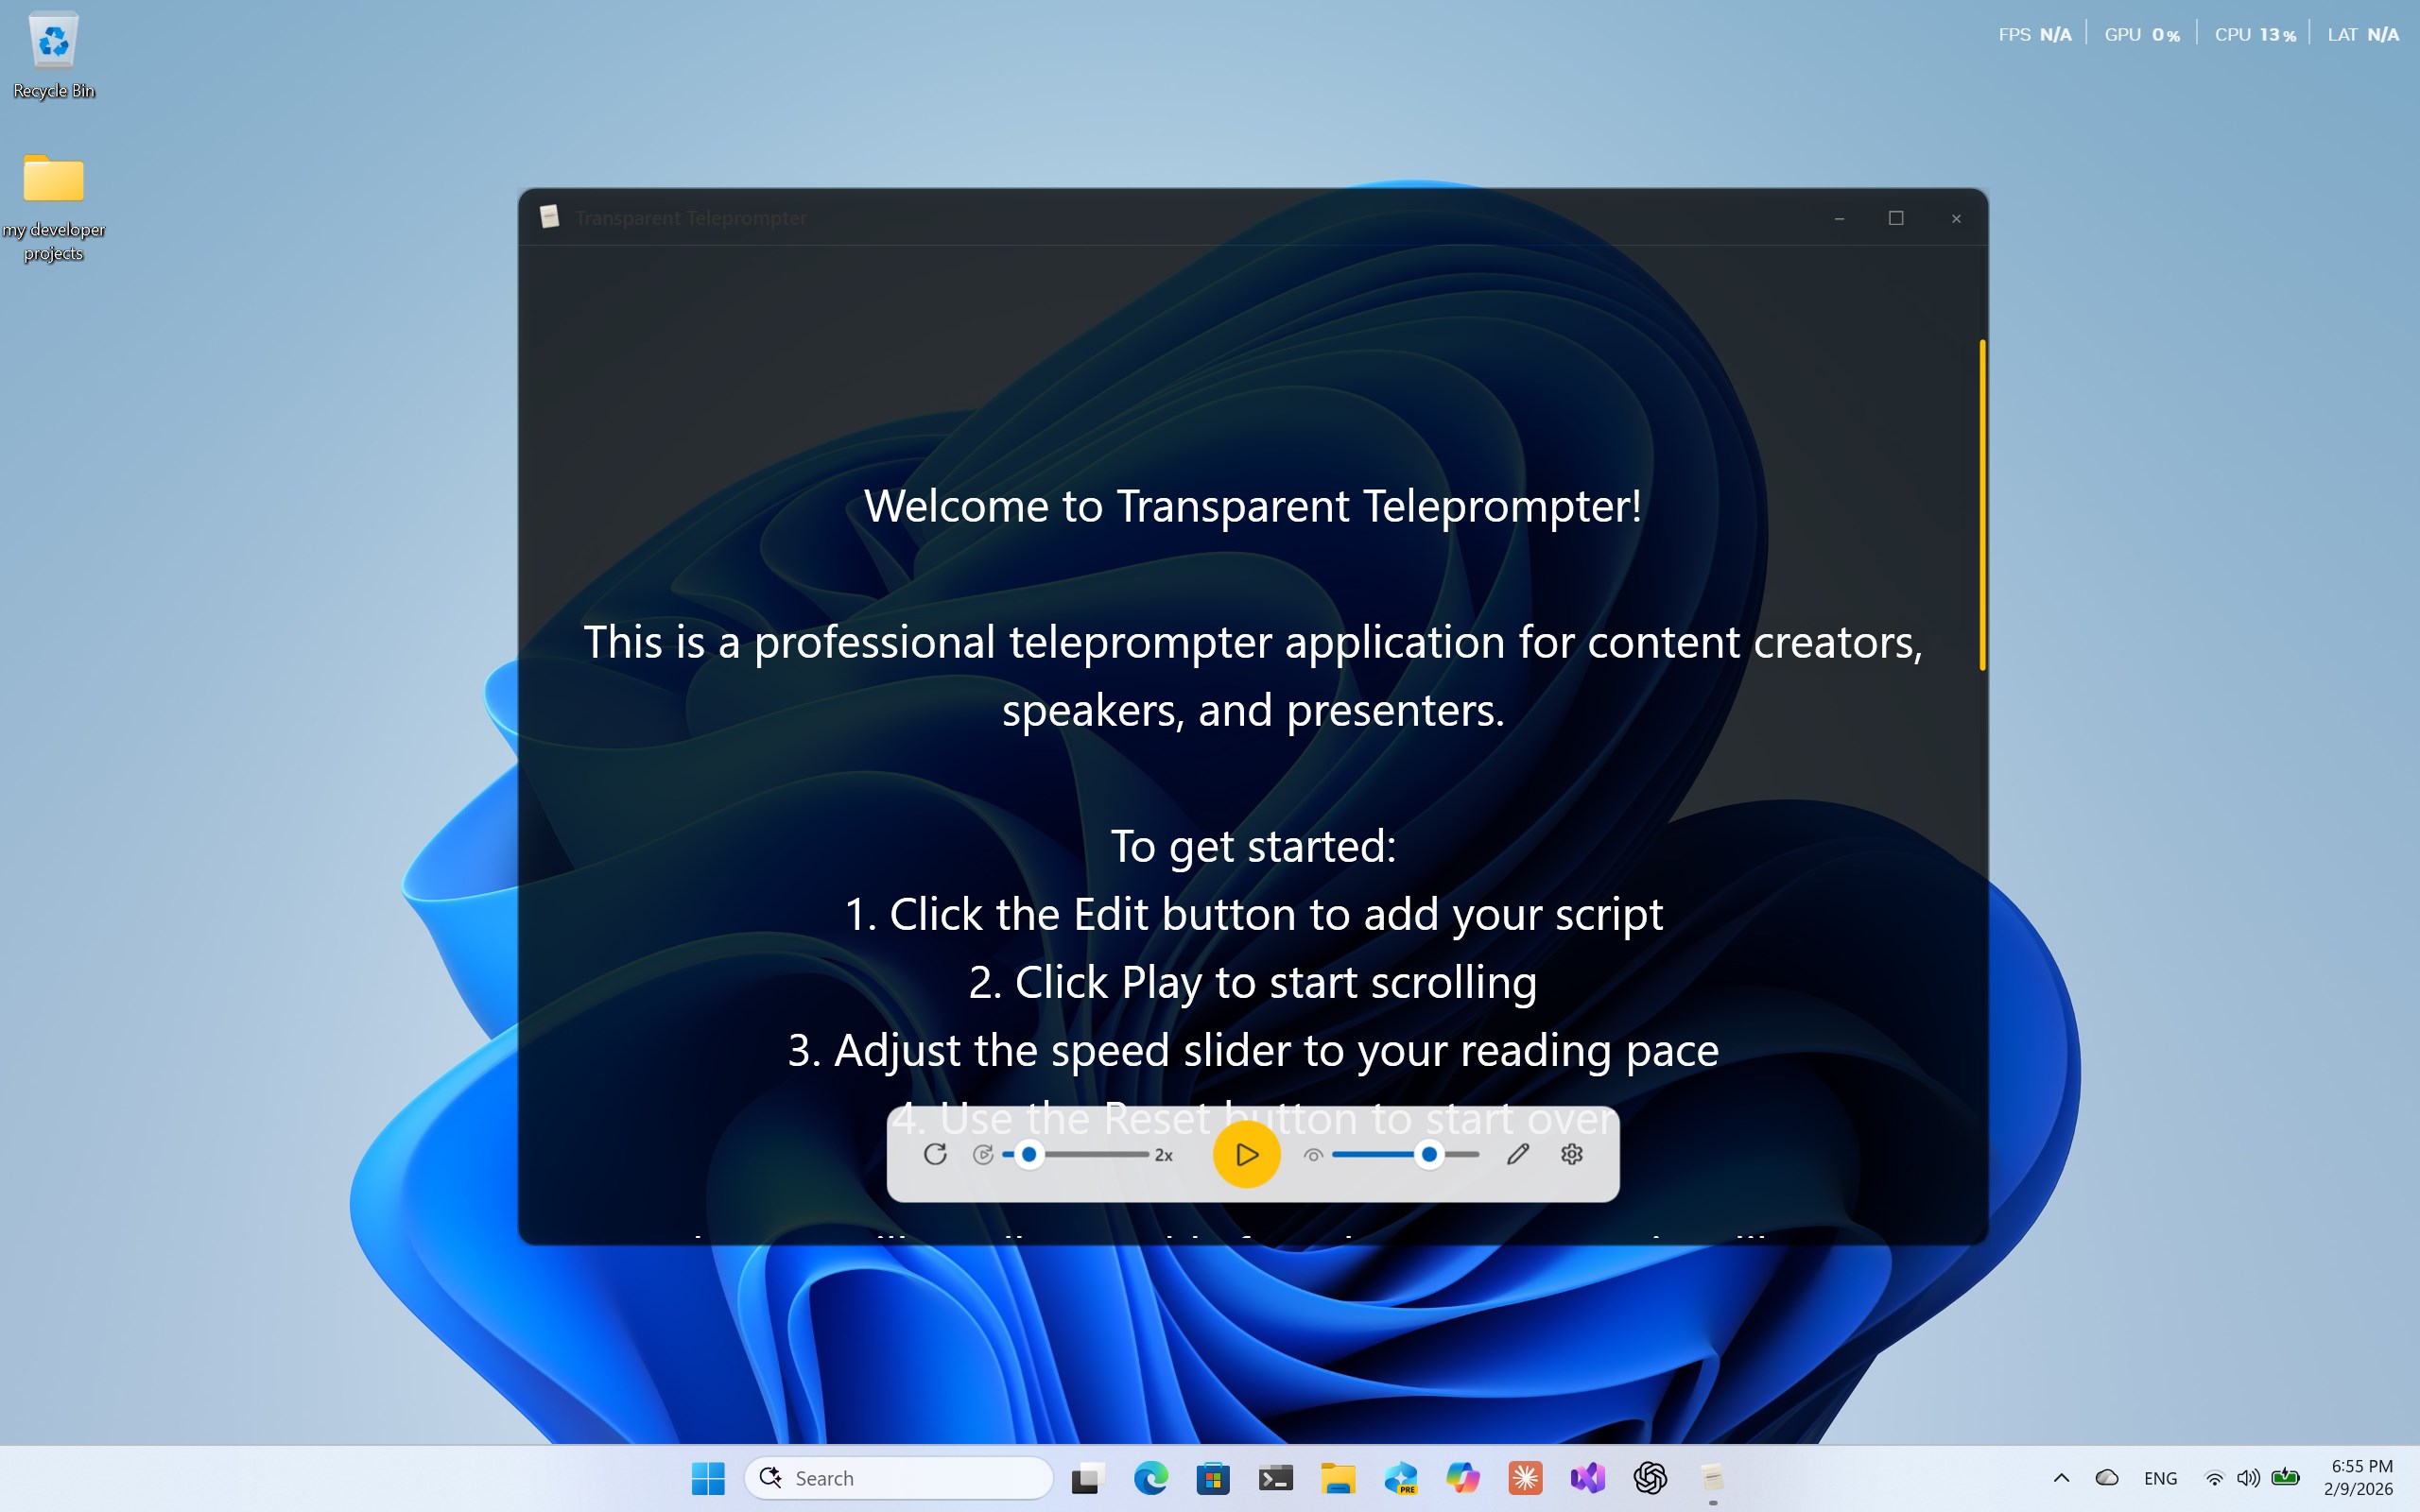
Task: Click the 'Welcome to Transparent Teleprompter!' heading
Action: pyautogui.click(x=1253, y=506)
